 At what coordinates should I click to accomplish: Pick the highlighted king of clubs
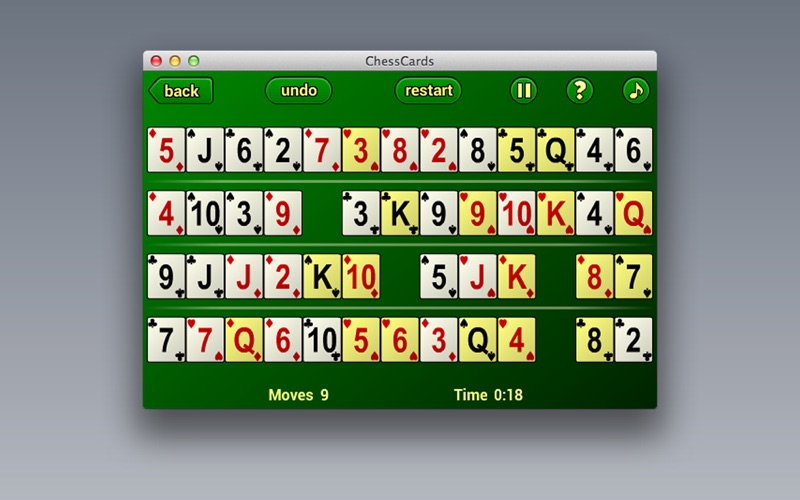[x=399, y=213]
